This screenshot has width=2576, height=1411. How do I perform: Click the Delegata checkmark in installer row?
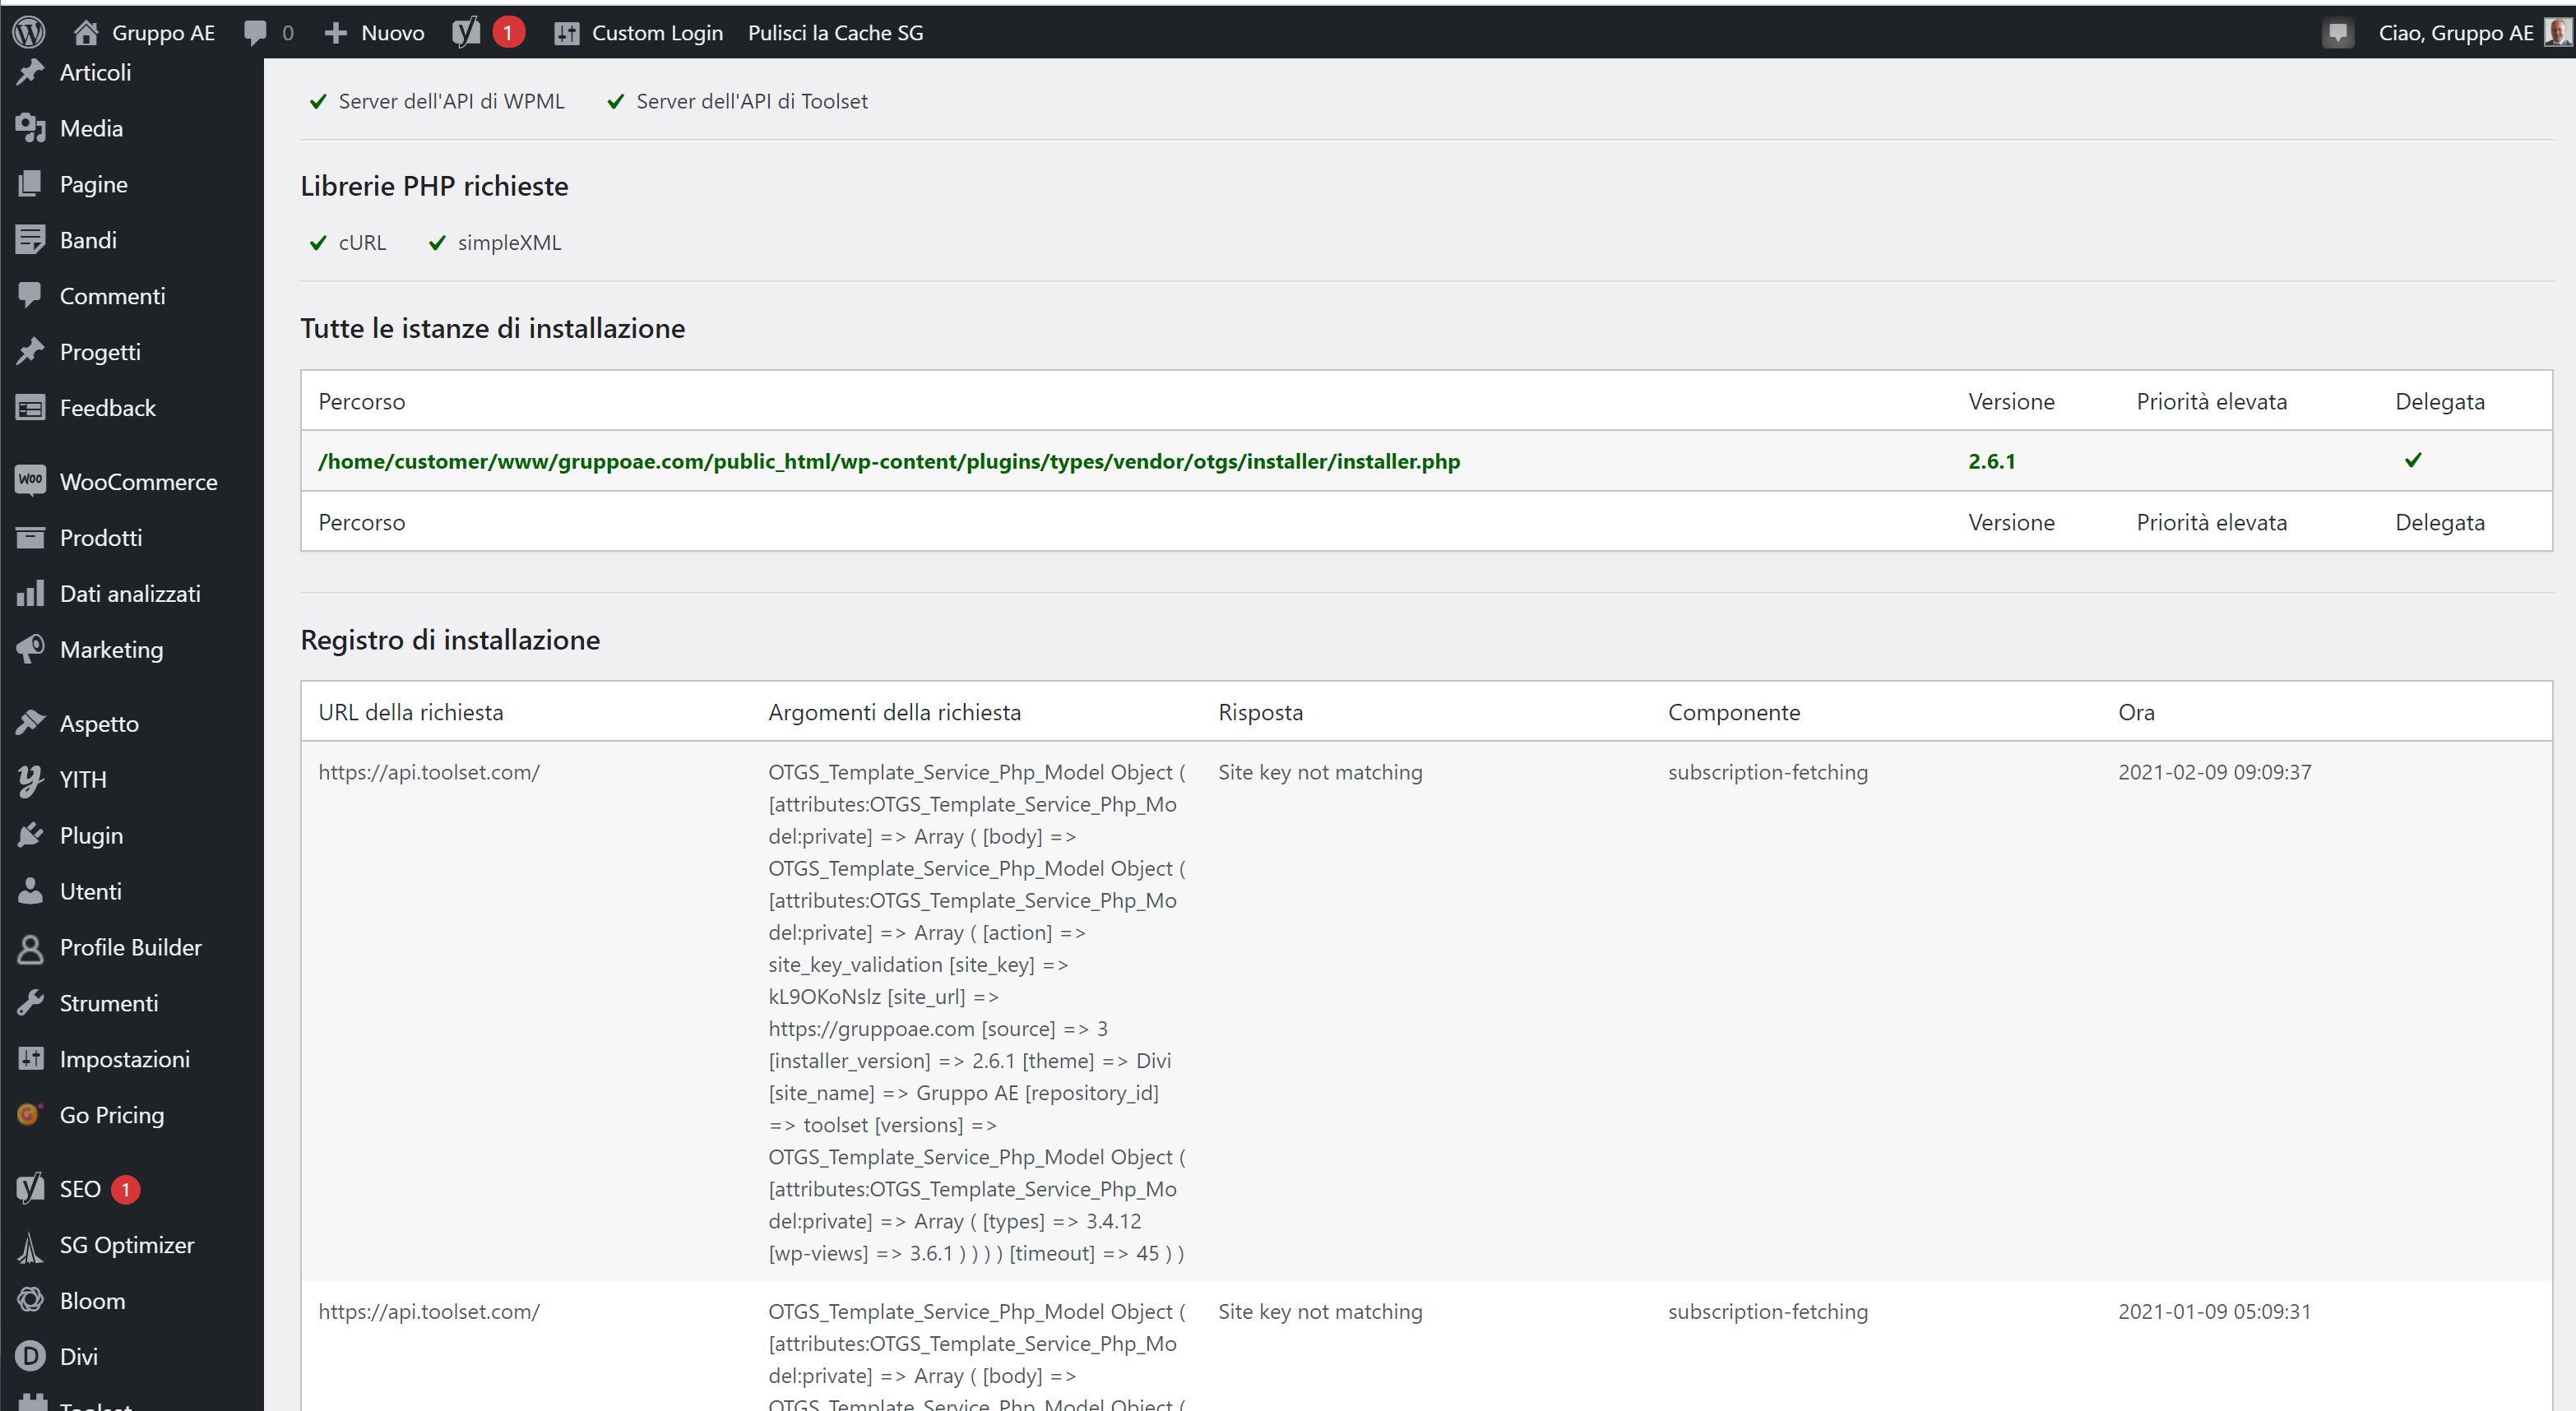2413,460
